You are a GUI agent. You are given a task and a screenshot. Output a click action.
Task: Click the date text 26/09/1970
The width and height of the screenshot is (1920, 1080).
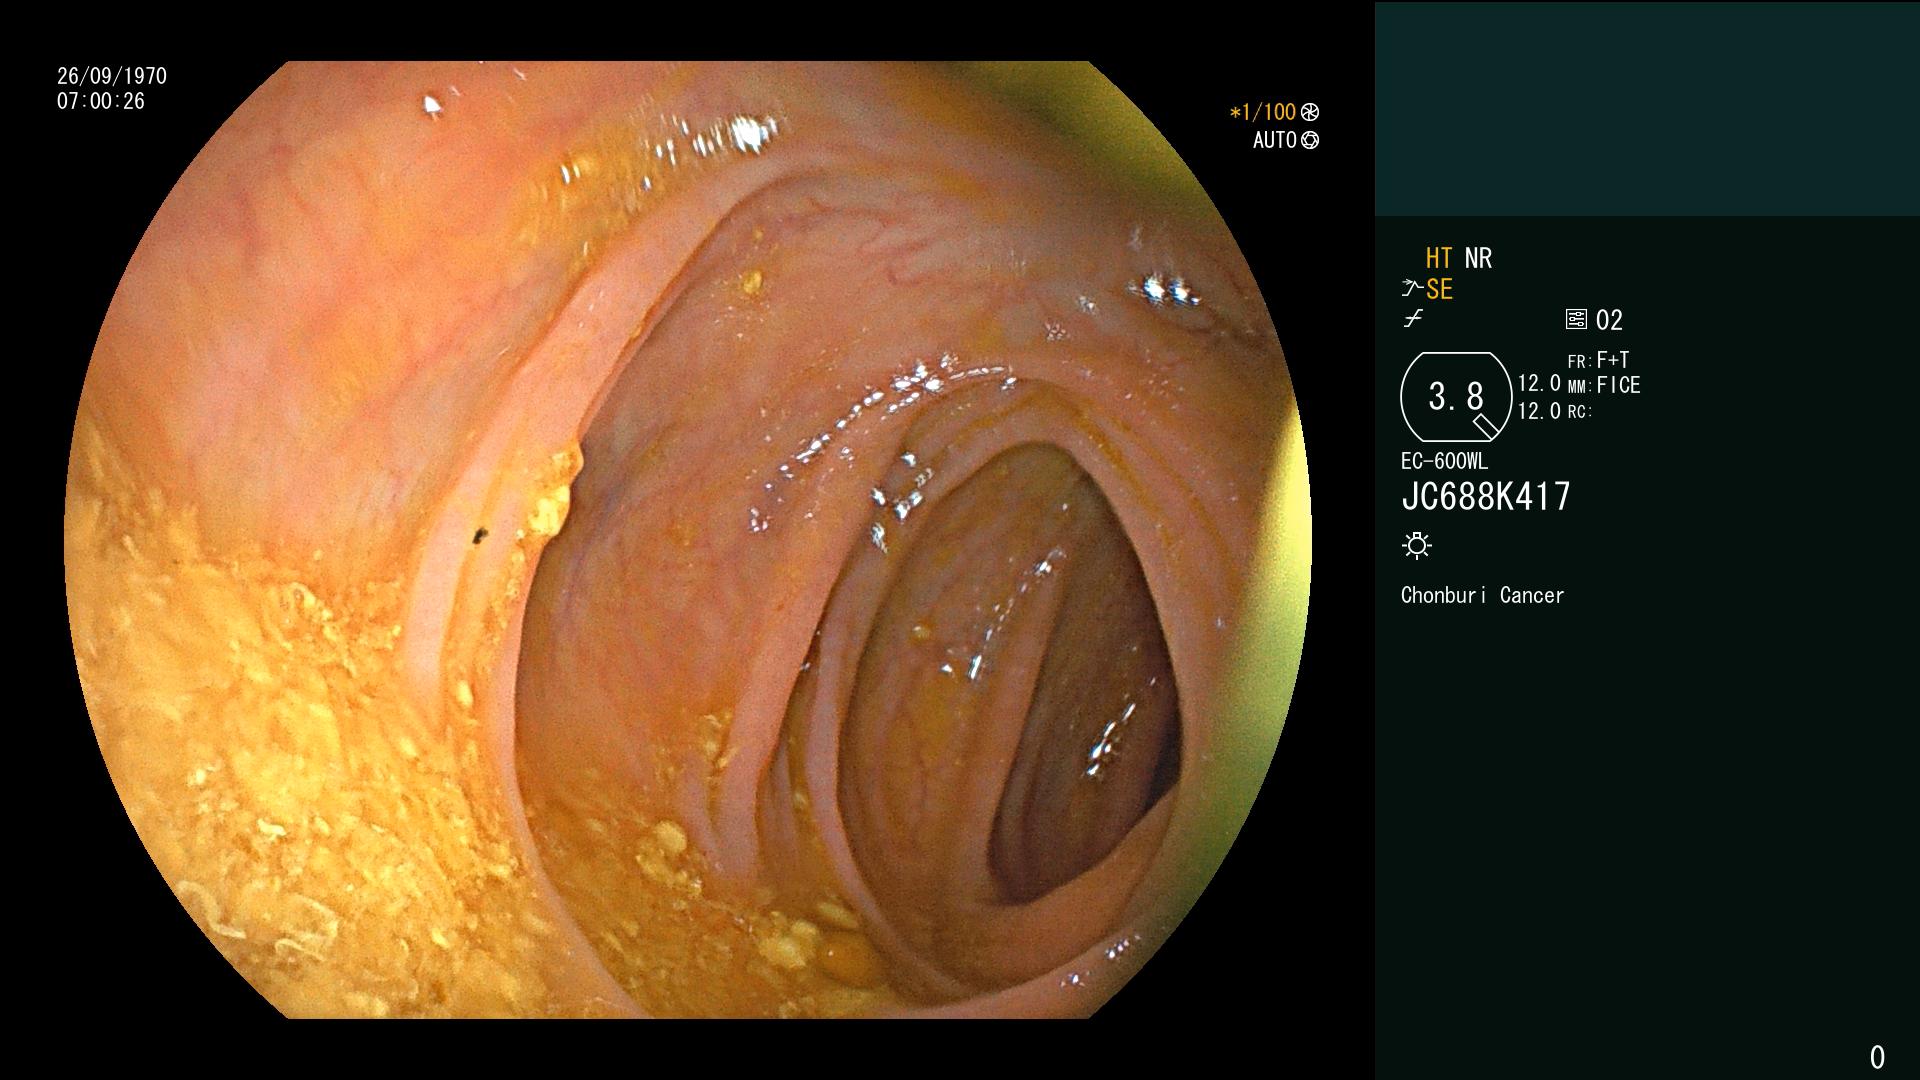coord(112,76)
